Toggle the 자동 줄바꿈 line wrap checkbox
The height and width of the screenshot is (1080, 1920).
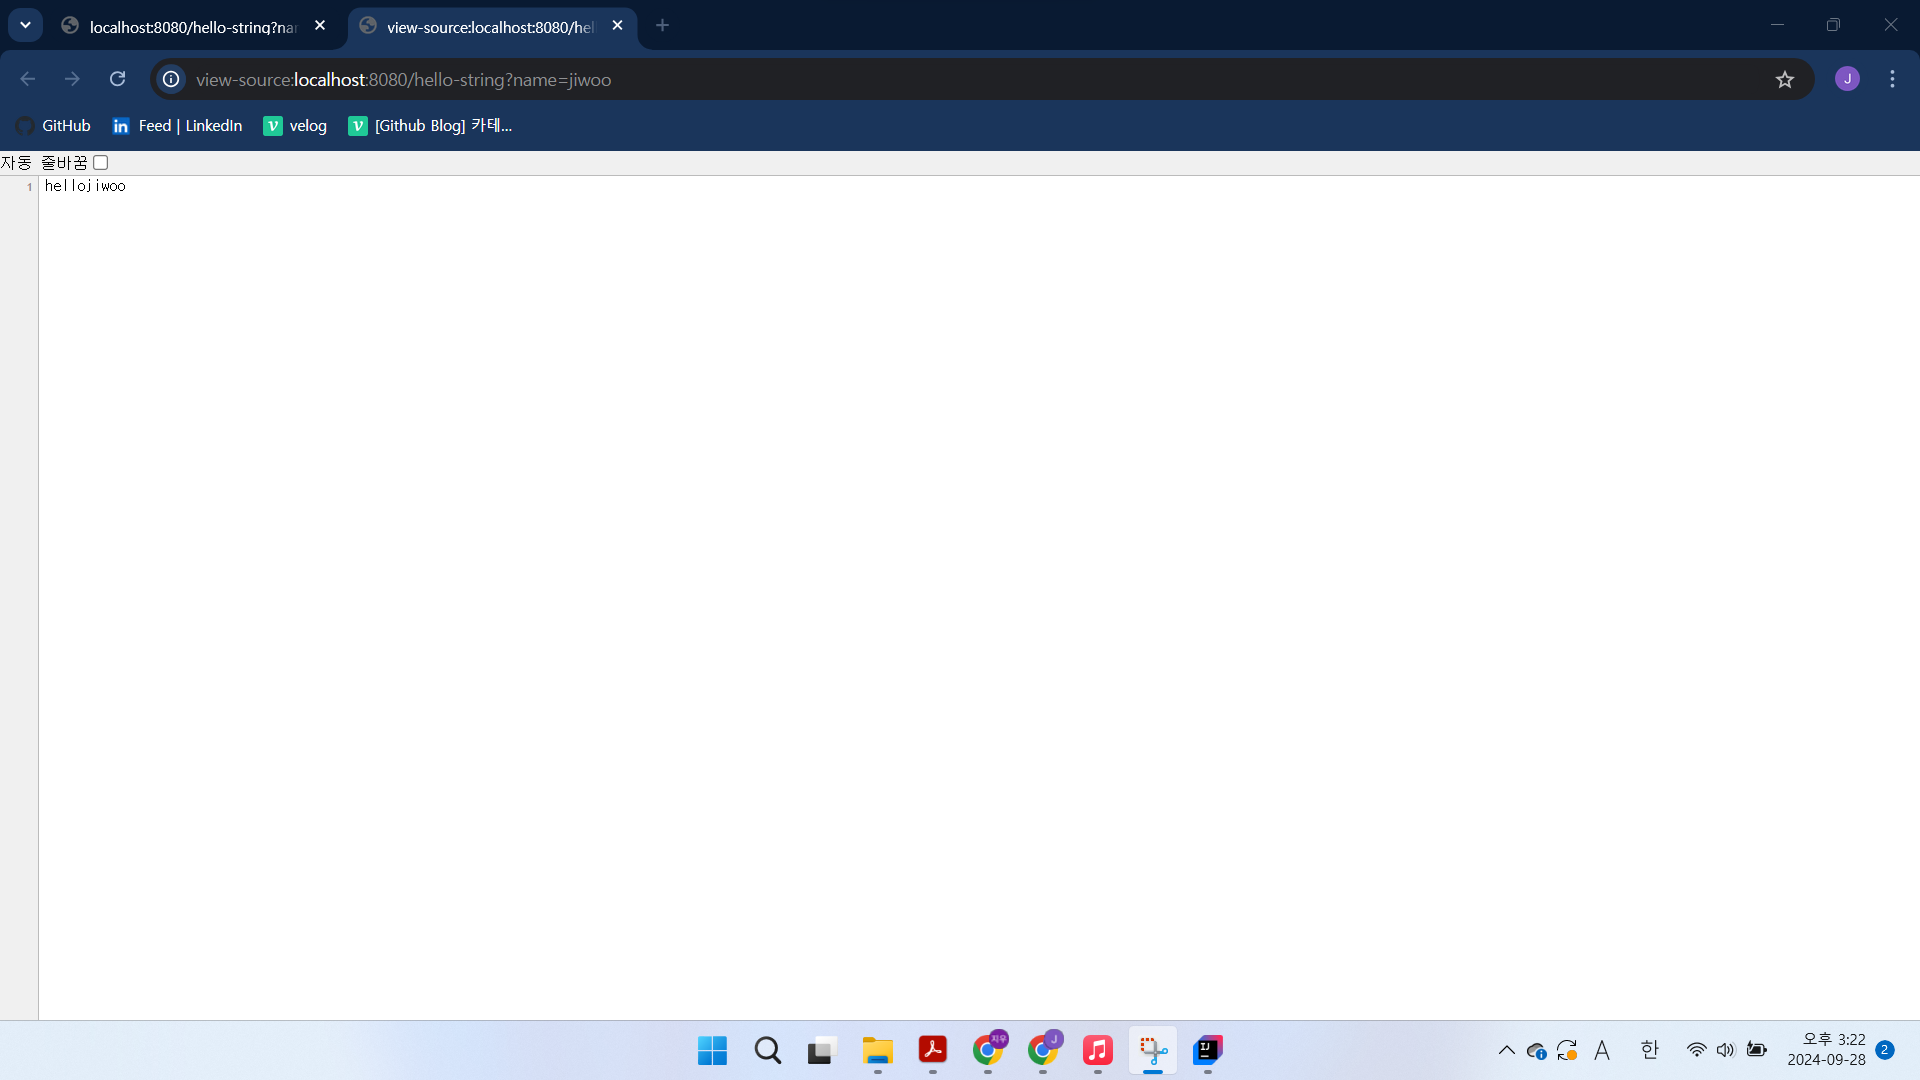[101, 162]
